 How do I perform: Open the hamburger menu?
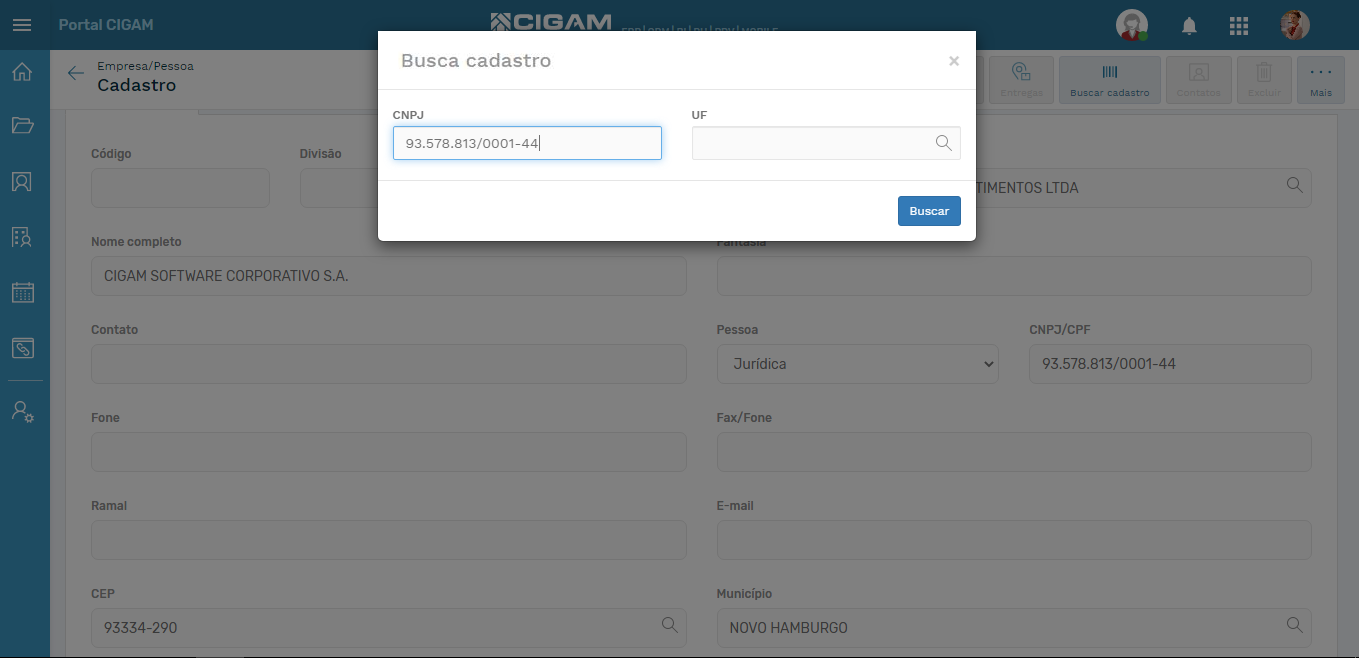tap(22, 25)
